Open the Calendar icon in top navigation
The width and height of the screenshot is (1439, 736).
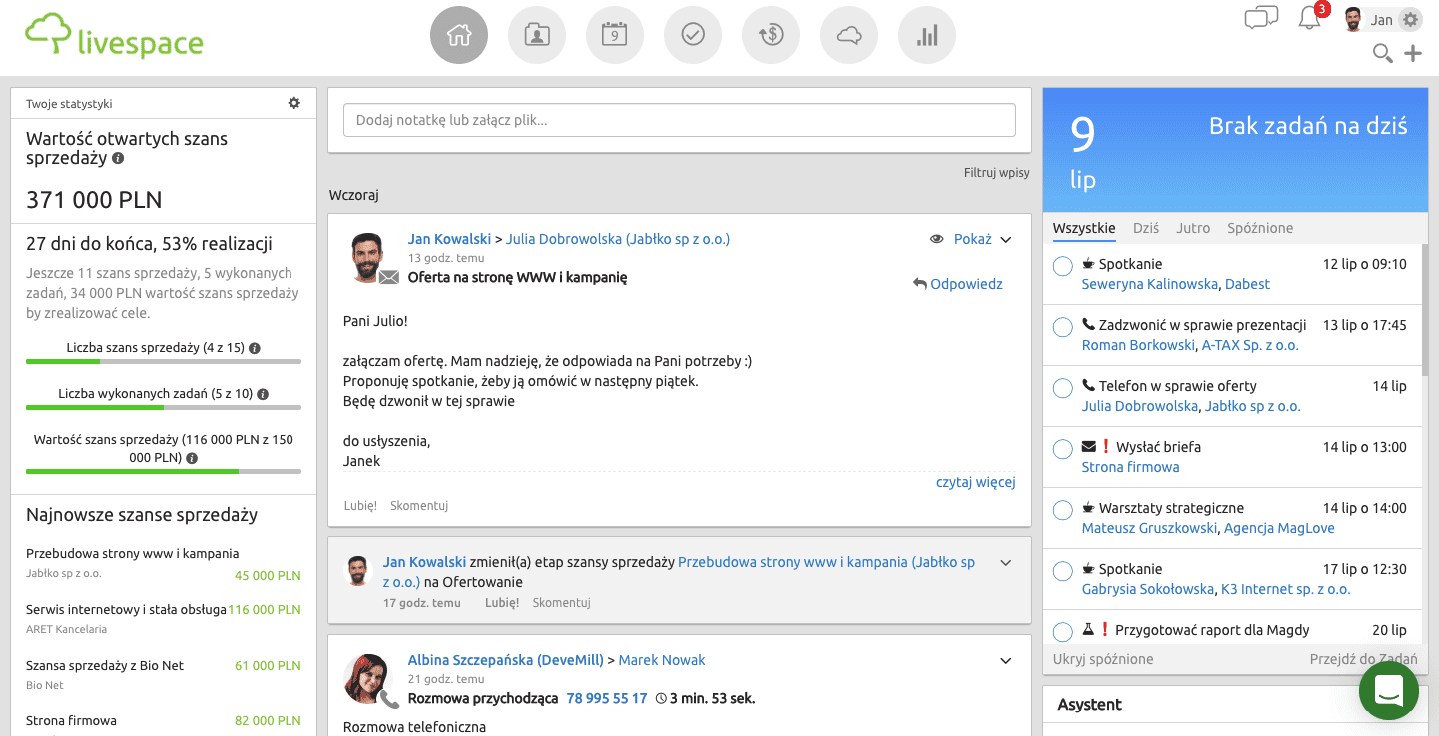615,35
